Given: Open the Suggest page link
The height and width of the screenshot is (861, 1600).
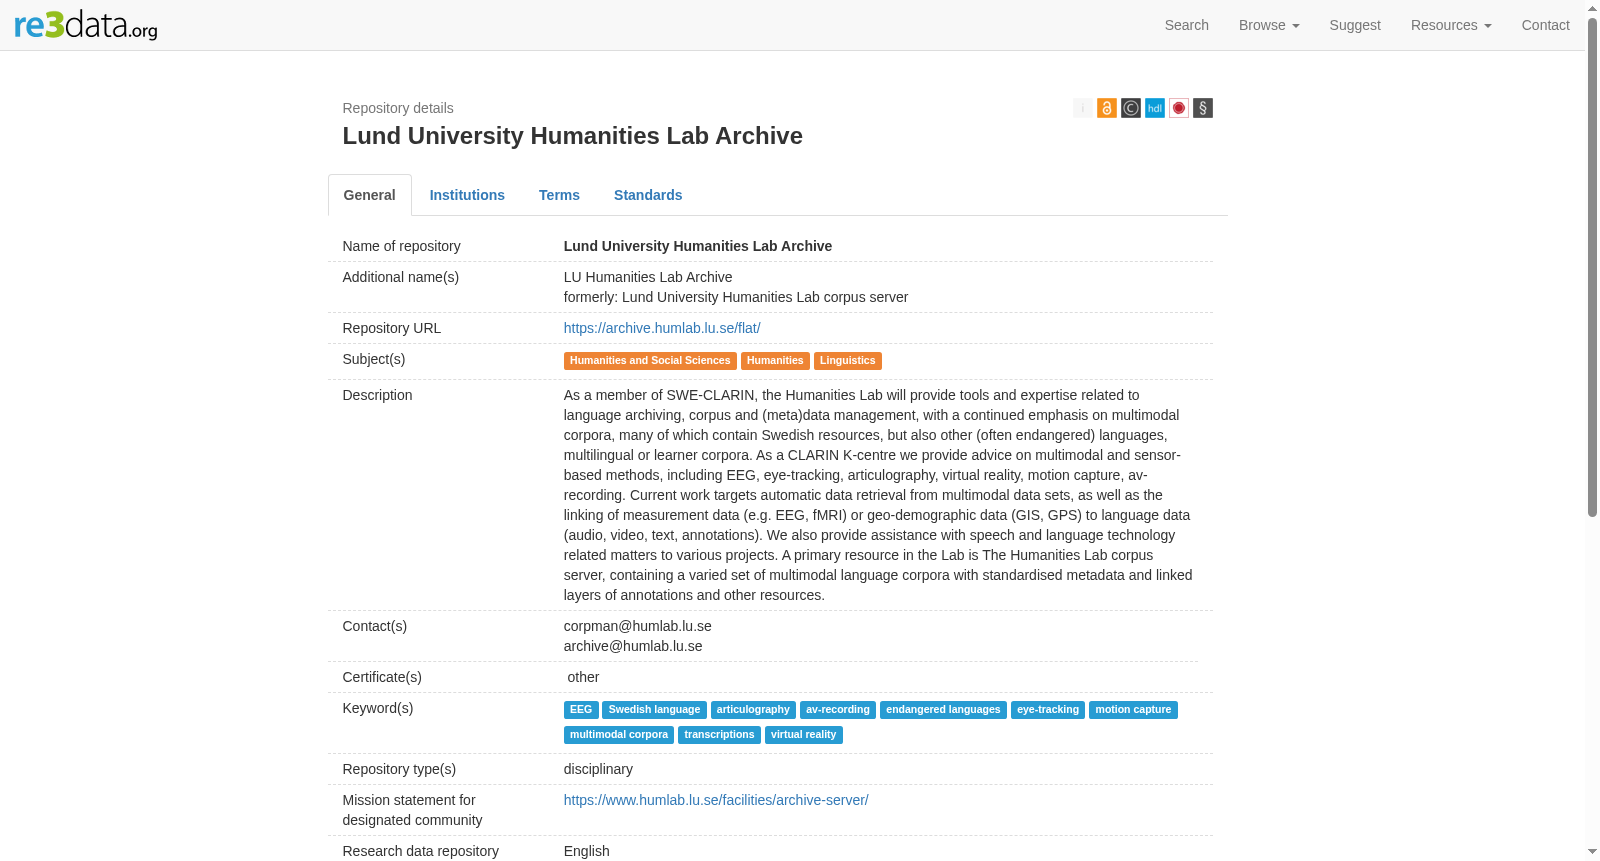Looking at the screenshot, I should click(x=1355, y=25).
